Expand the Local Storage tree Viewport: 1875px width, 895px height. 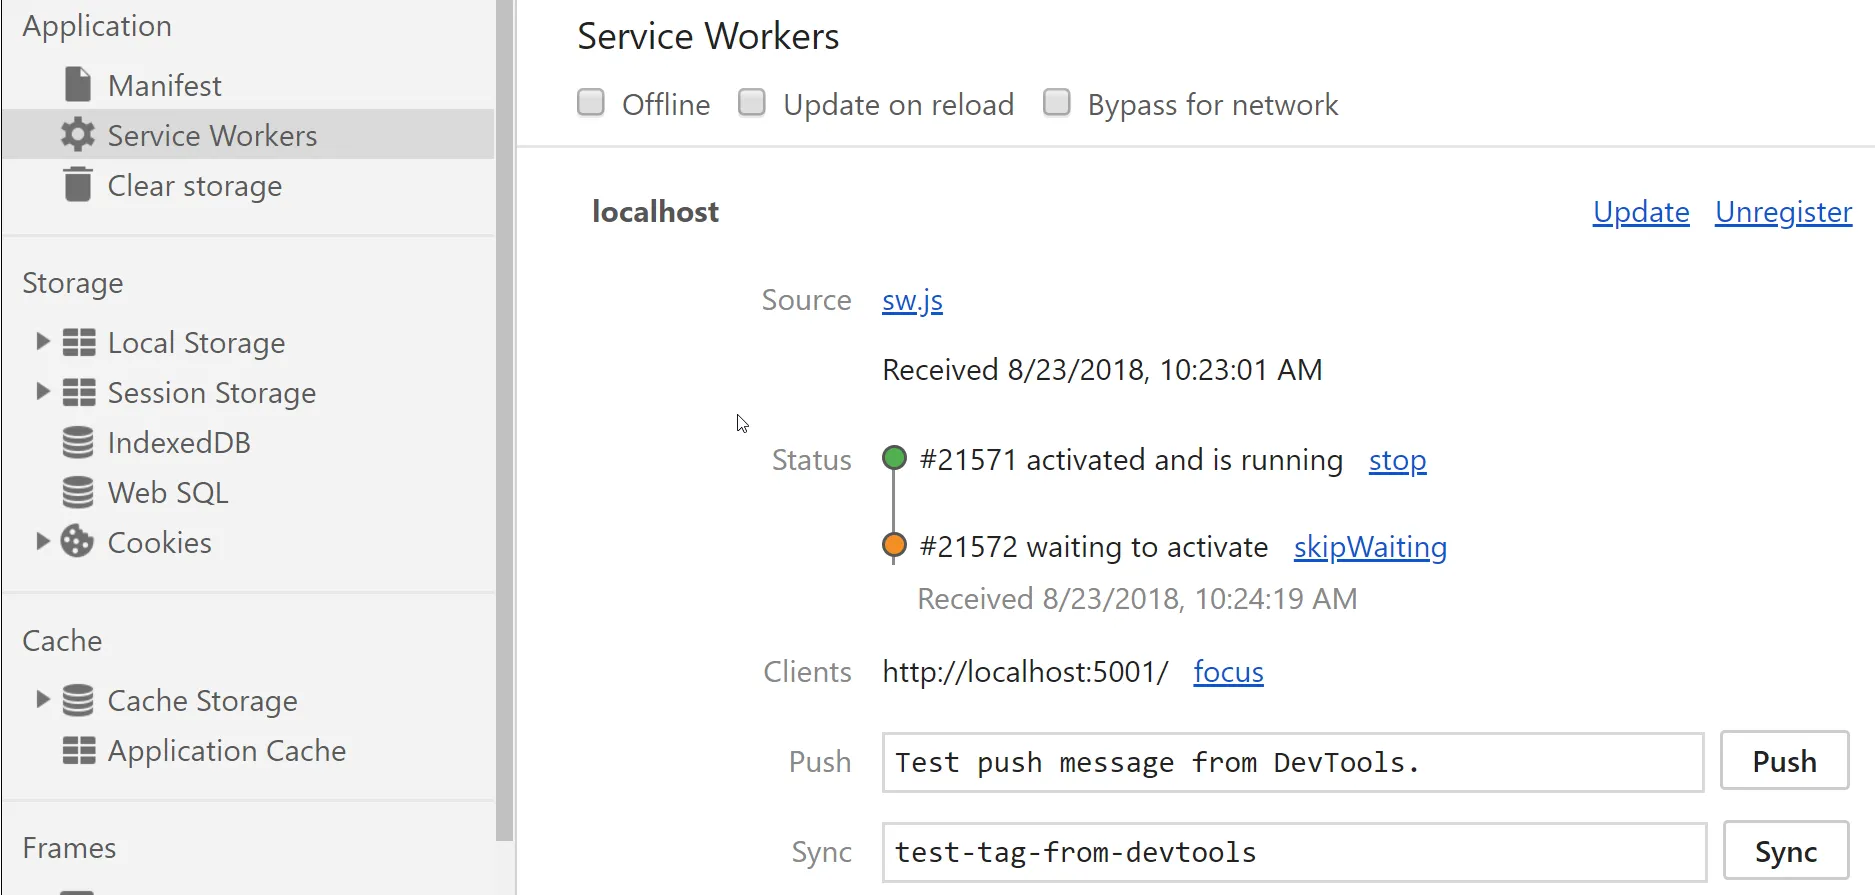tap(42, 341)
